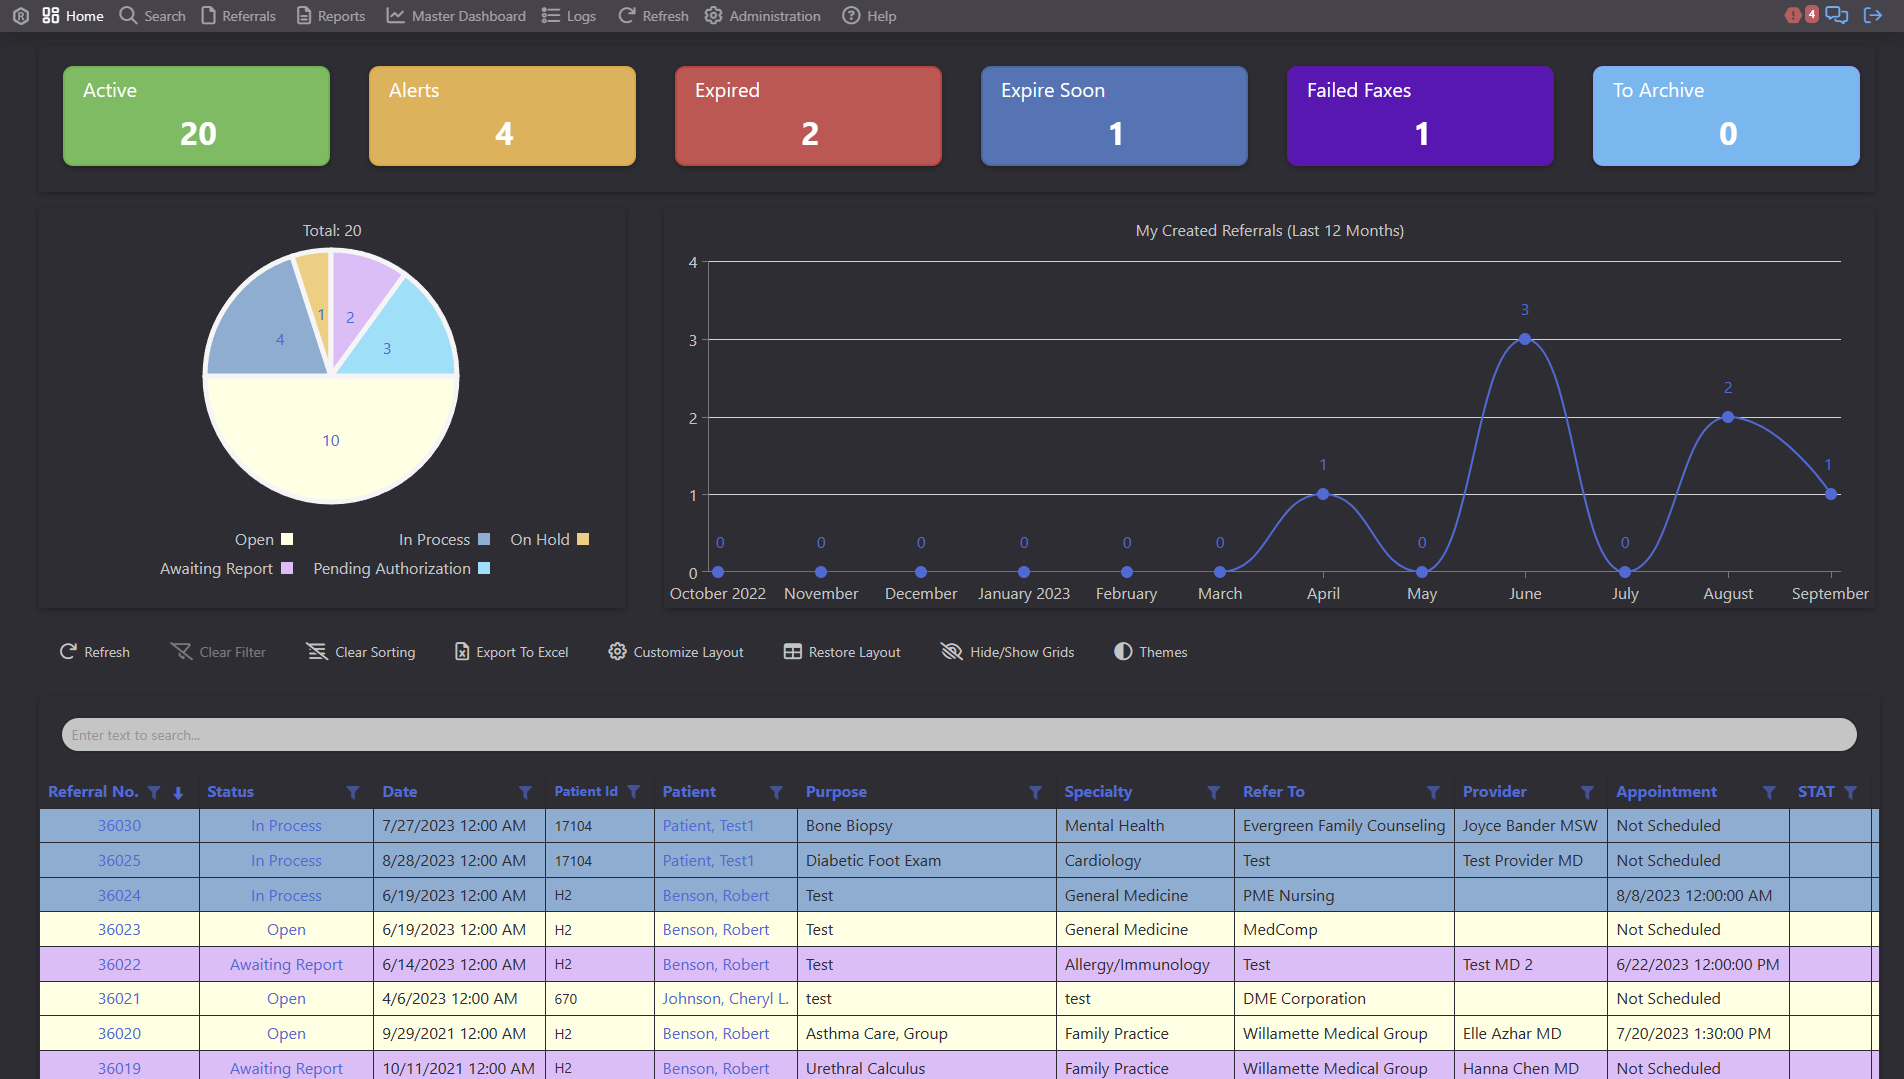Toggle the Awaiting Report legend swatch
The height and width of the screenshot is (1079, 1904).
click(287, 568)
